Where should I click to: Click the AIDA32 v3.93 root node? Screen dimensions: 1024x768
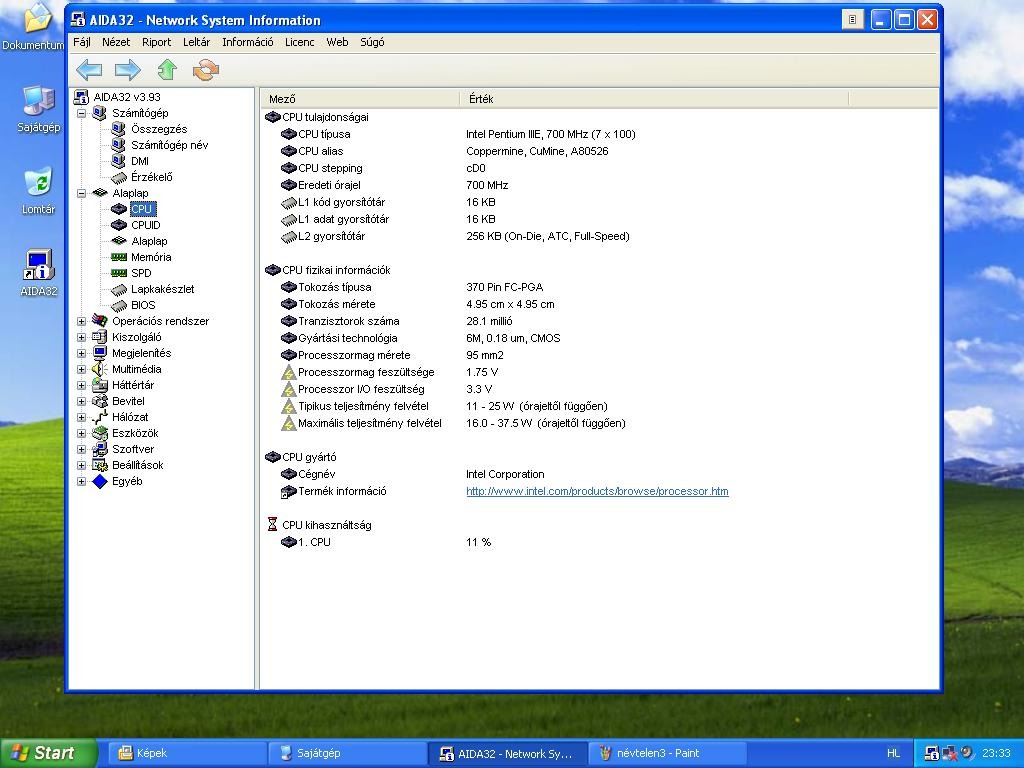coord(127,97)
